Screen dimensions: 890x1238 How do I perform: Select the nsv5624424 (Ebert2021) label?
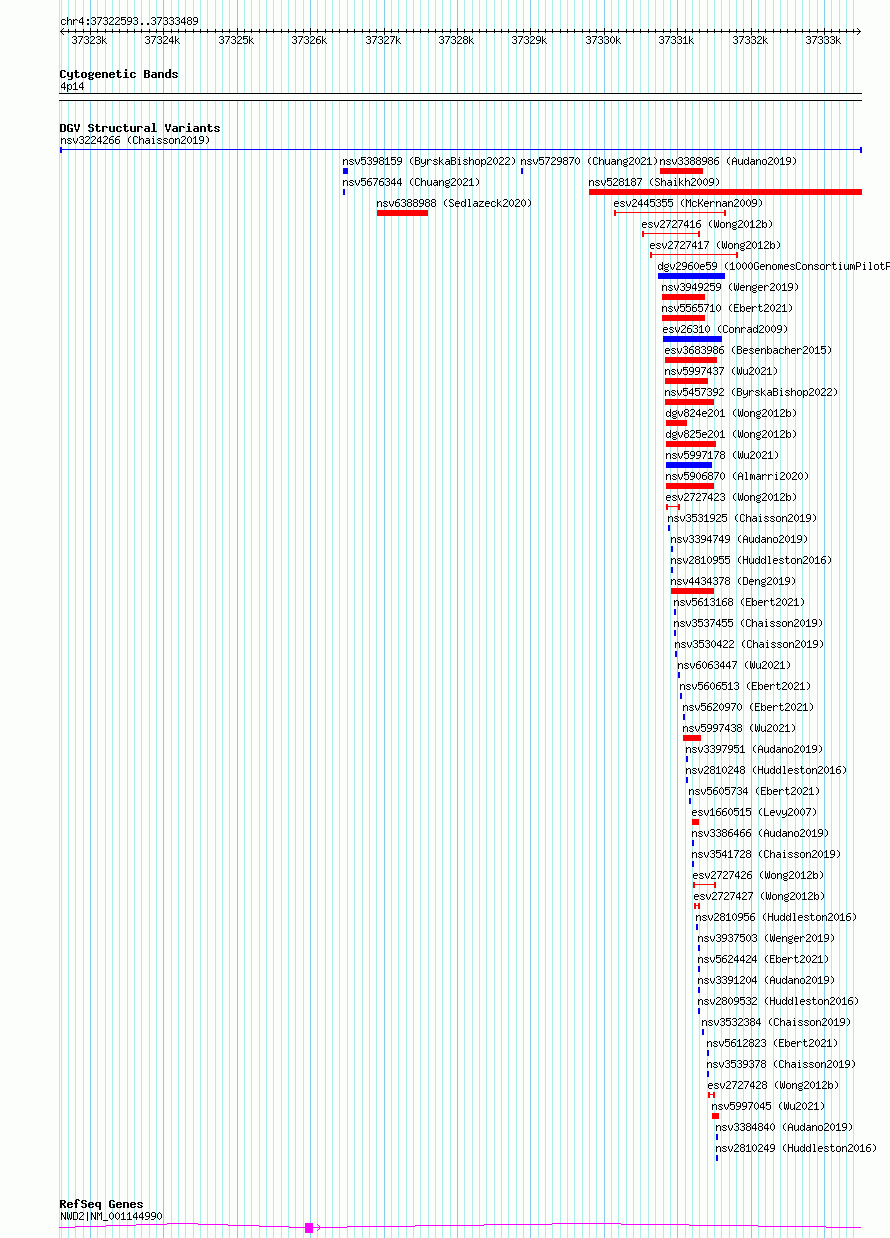coord(763,959)
